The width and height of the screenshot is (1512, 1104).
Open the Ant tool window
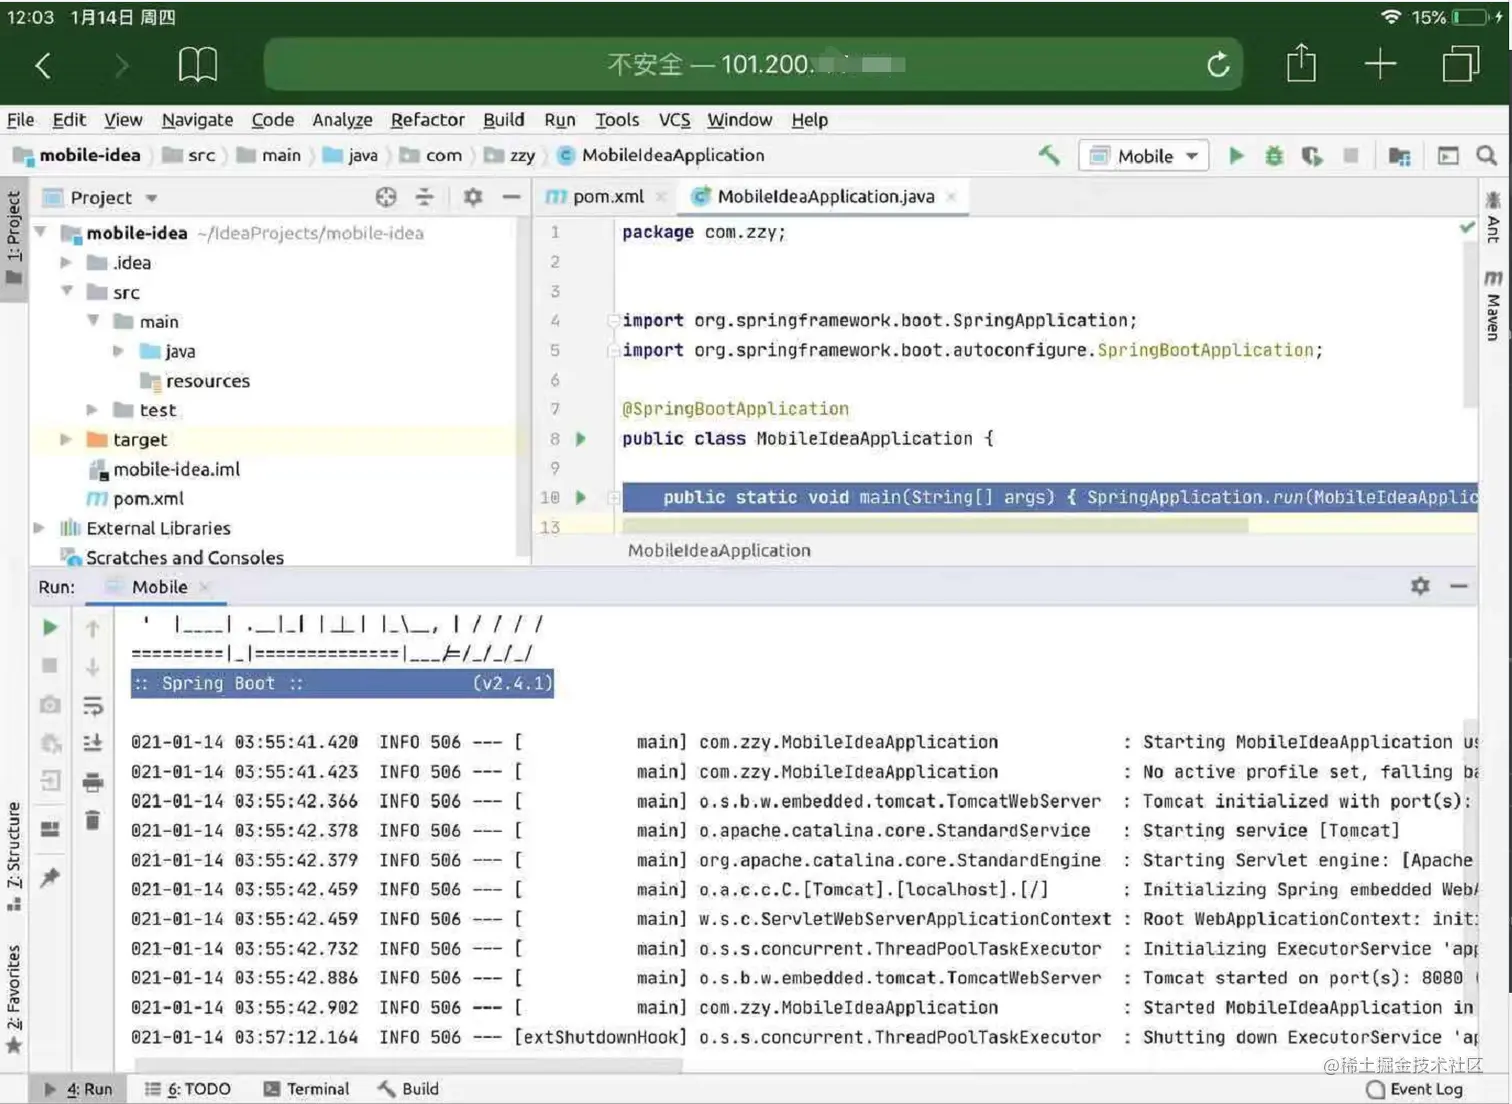(x=1493, y=218)
